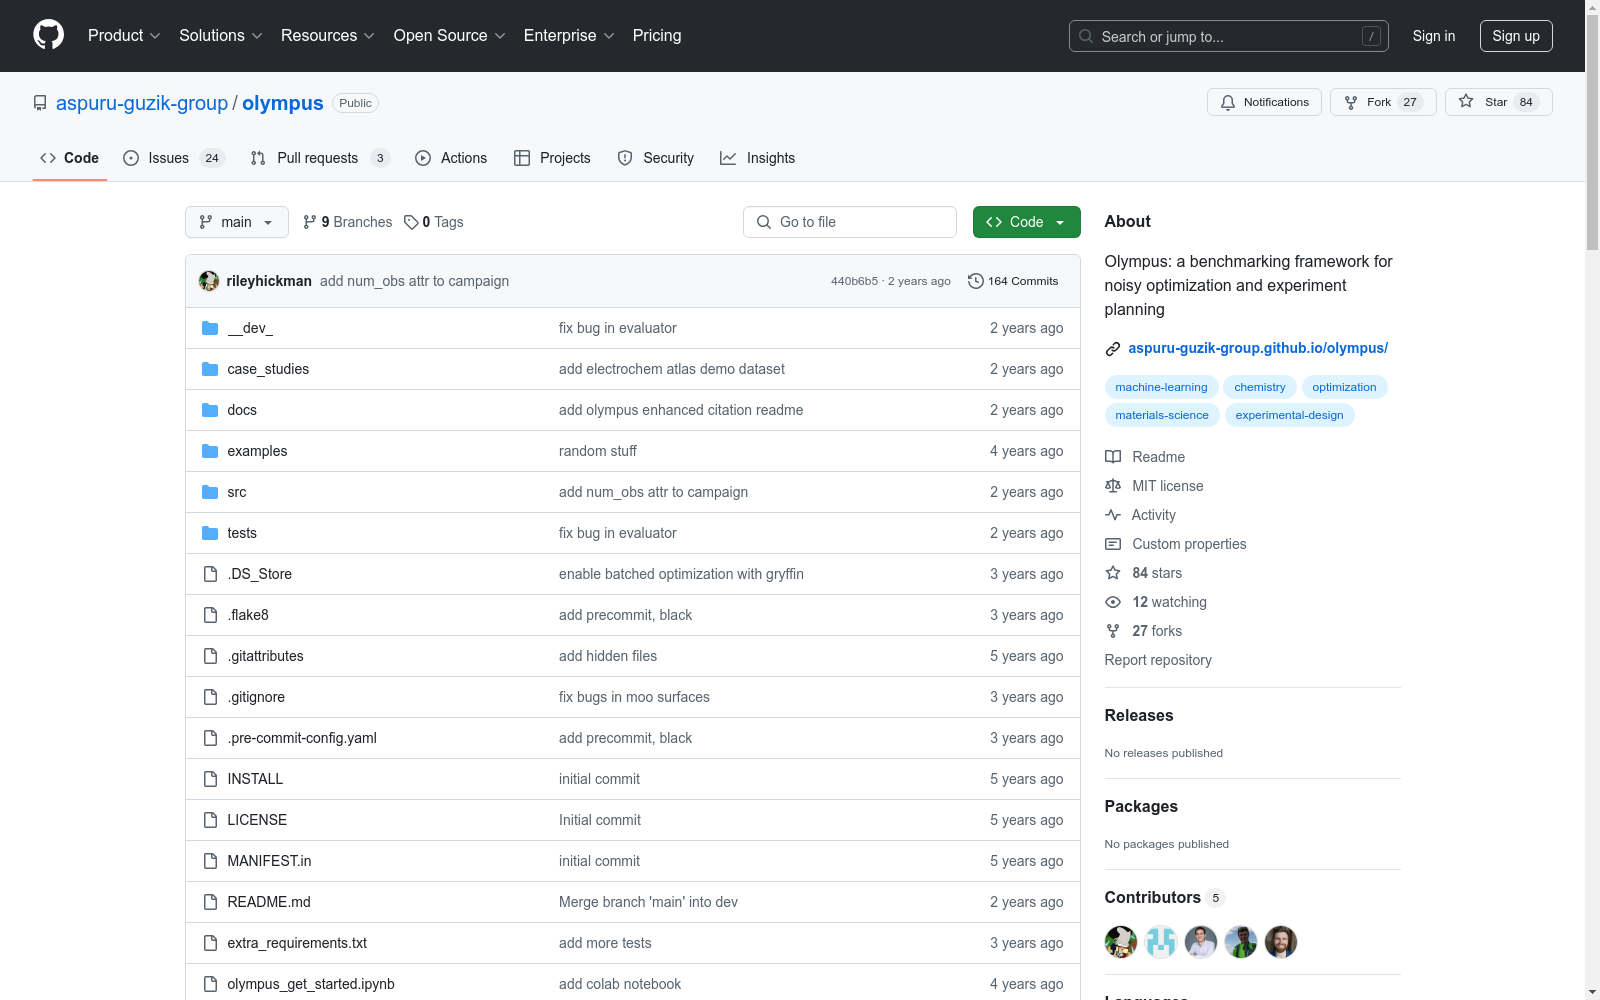Viewport: 1600px width, 1000px height.
Task: Click rileyhickman's avatar in commit header
Action: click(209, 281)
